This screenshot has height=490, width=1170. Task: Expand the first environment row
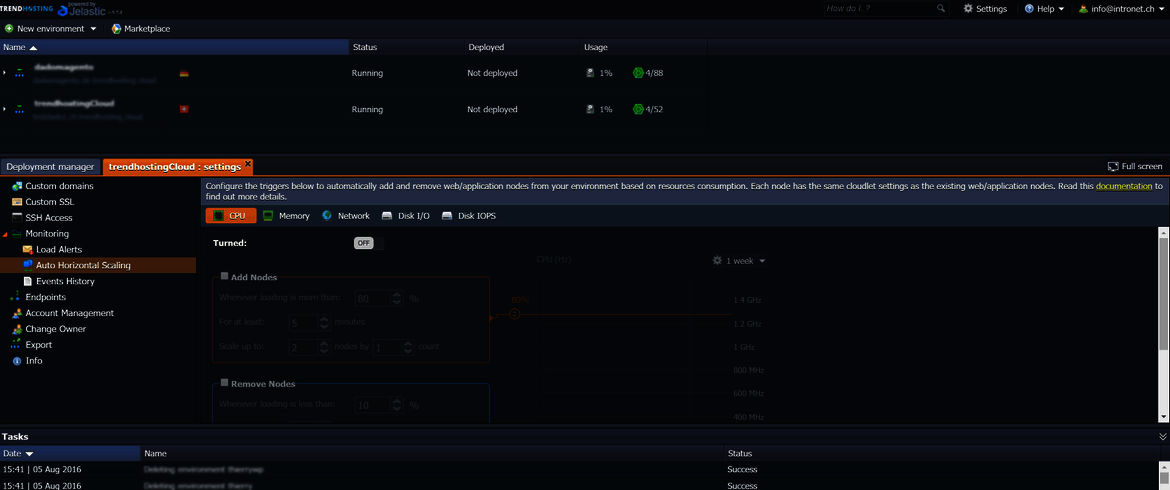pyautogui.click(x=5, y=73)
